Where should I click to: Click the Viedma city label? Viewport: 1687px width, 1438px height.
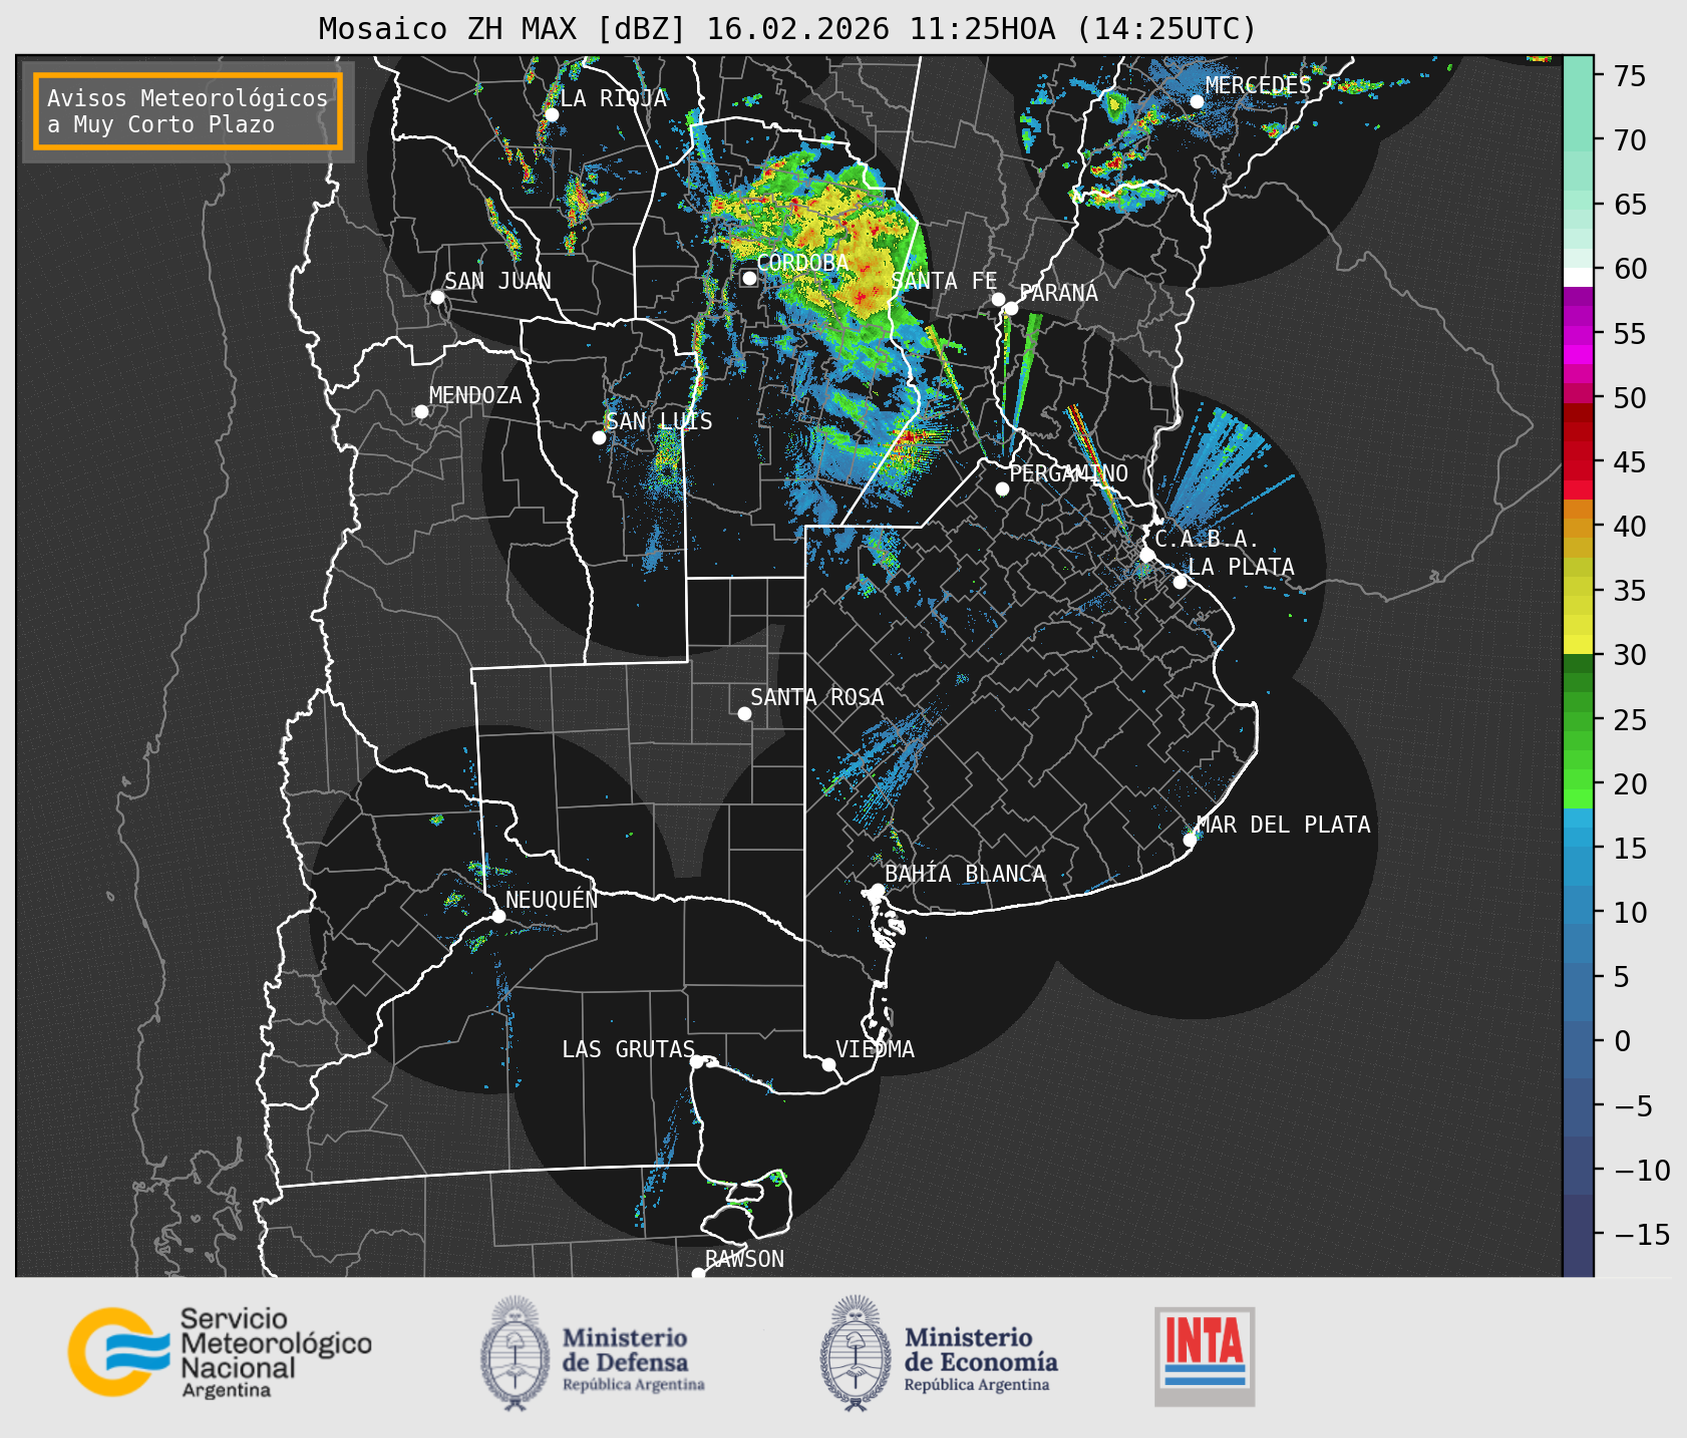pyautogui.click(x=875, y=1049)
